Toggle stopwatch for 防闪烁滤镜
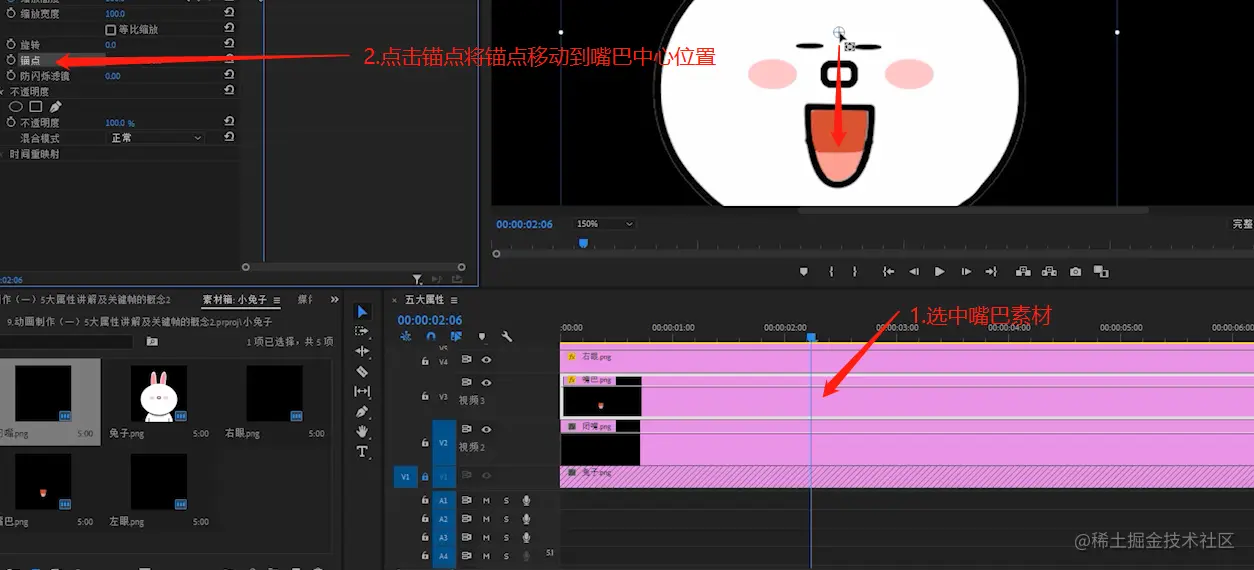 [x=12, y=76]
